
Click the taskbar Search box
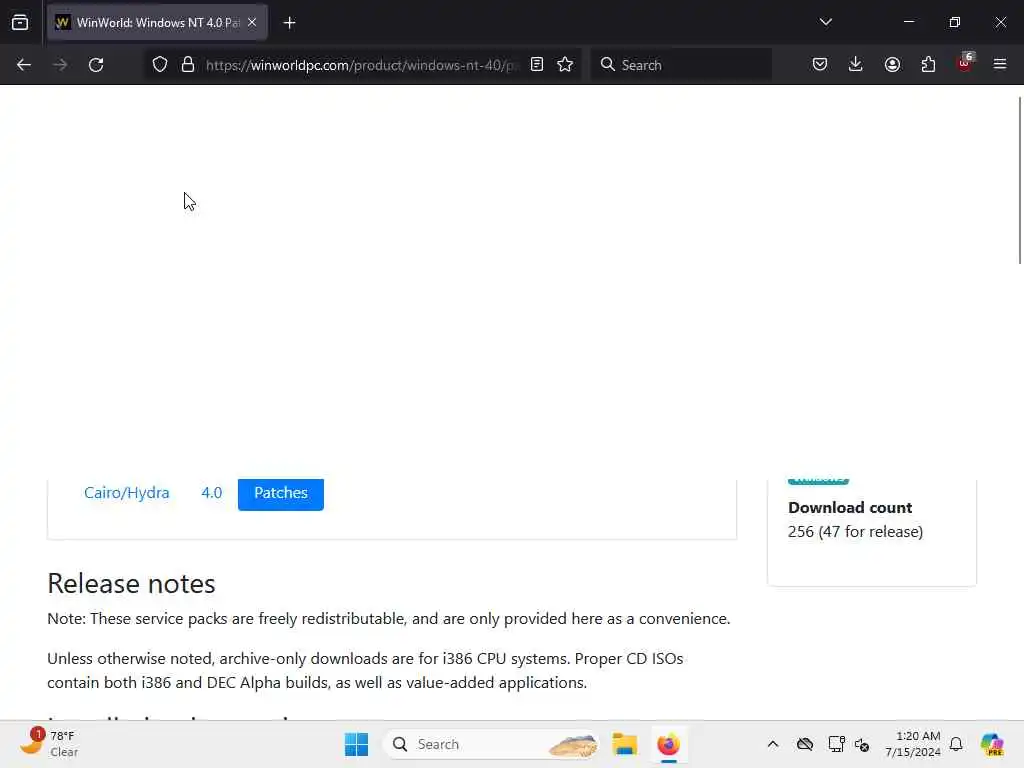pyautogui.click(x=491, y=744)
